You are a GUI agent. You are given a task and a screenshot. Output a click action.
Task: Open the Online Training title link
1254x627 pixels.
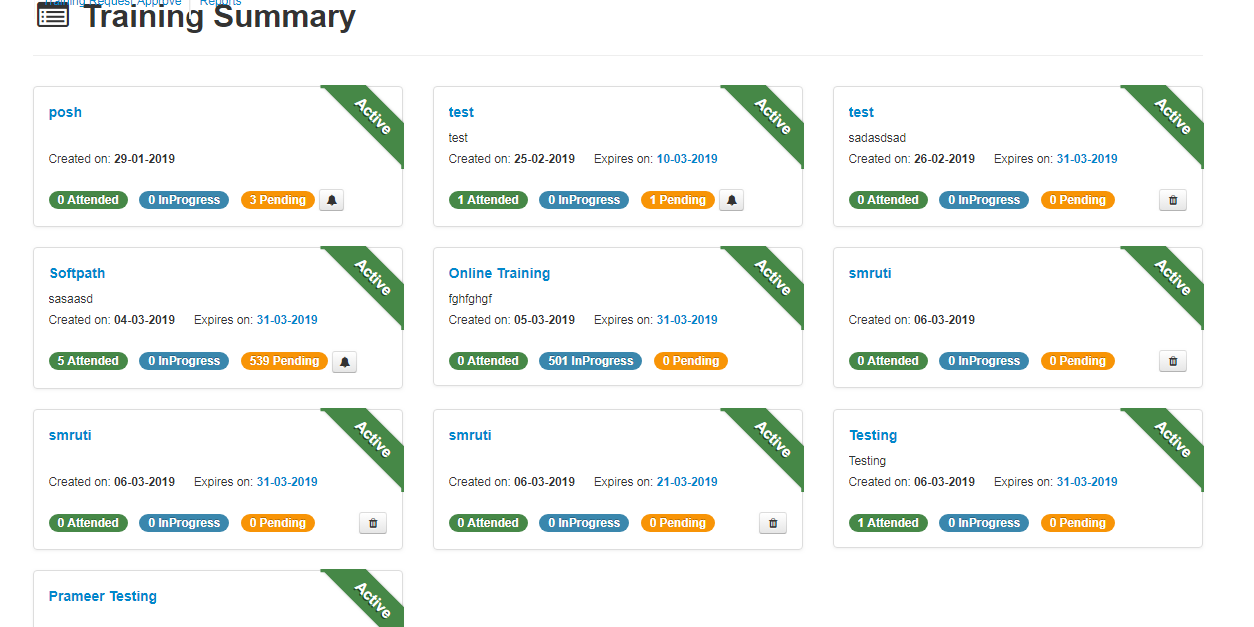499,273
